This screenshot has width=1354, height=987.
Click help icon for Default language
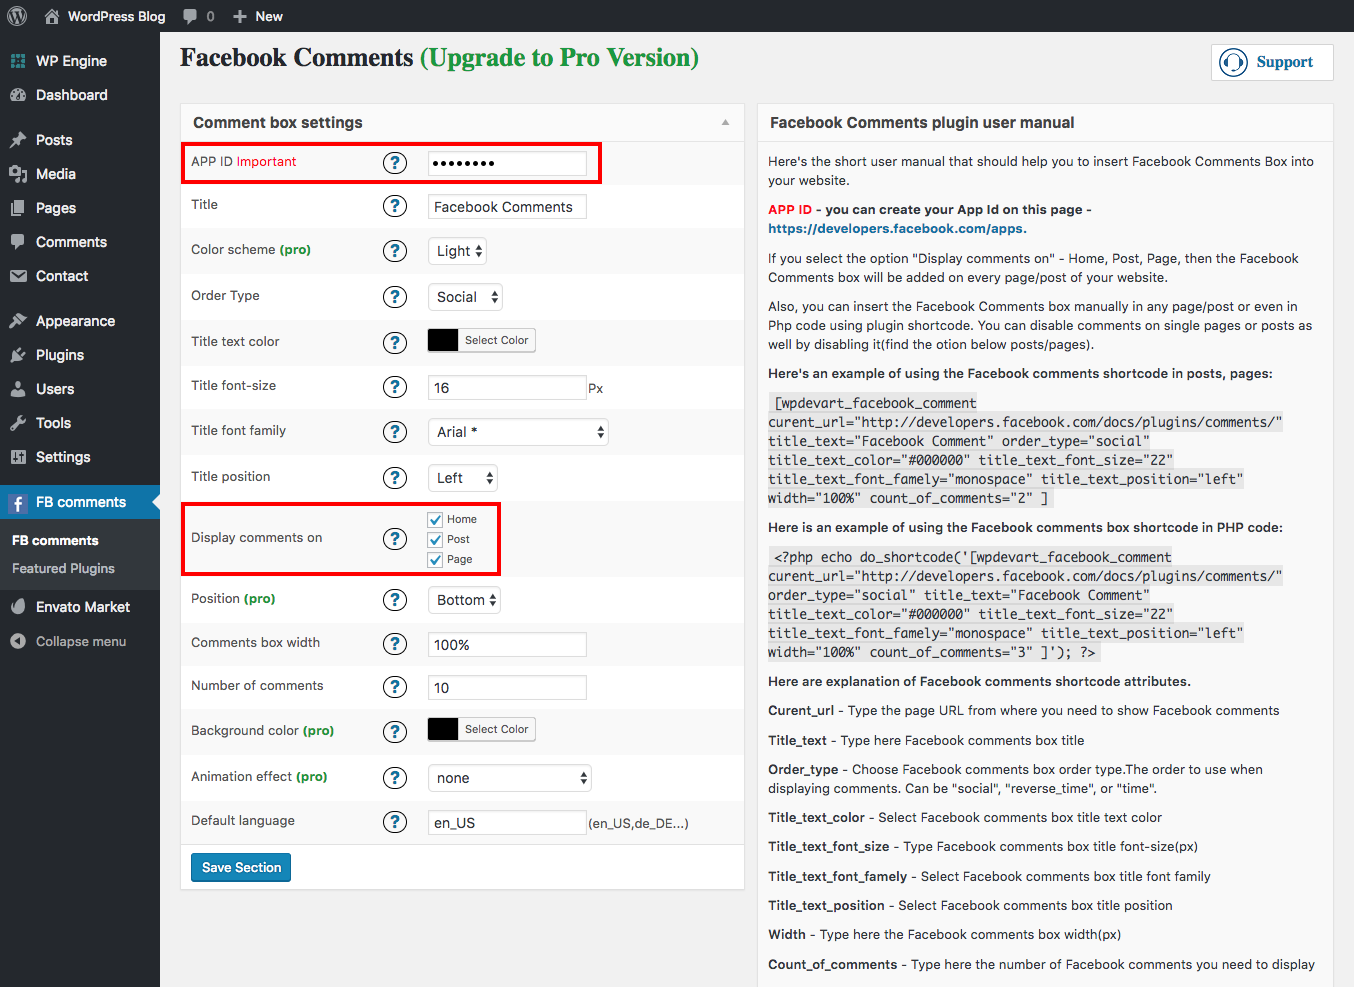pos(395,822)
